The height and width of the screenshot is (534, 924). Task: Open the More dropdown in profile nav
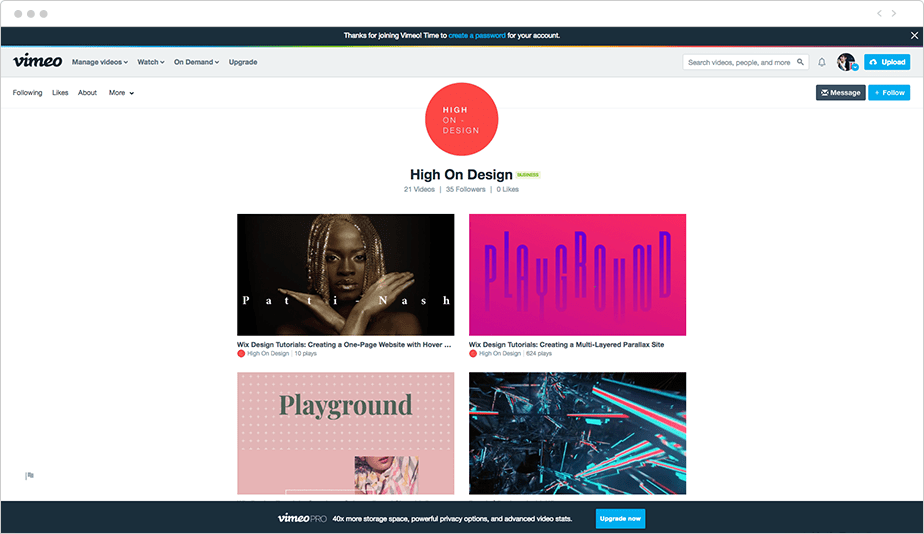point(121,93)
